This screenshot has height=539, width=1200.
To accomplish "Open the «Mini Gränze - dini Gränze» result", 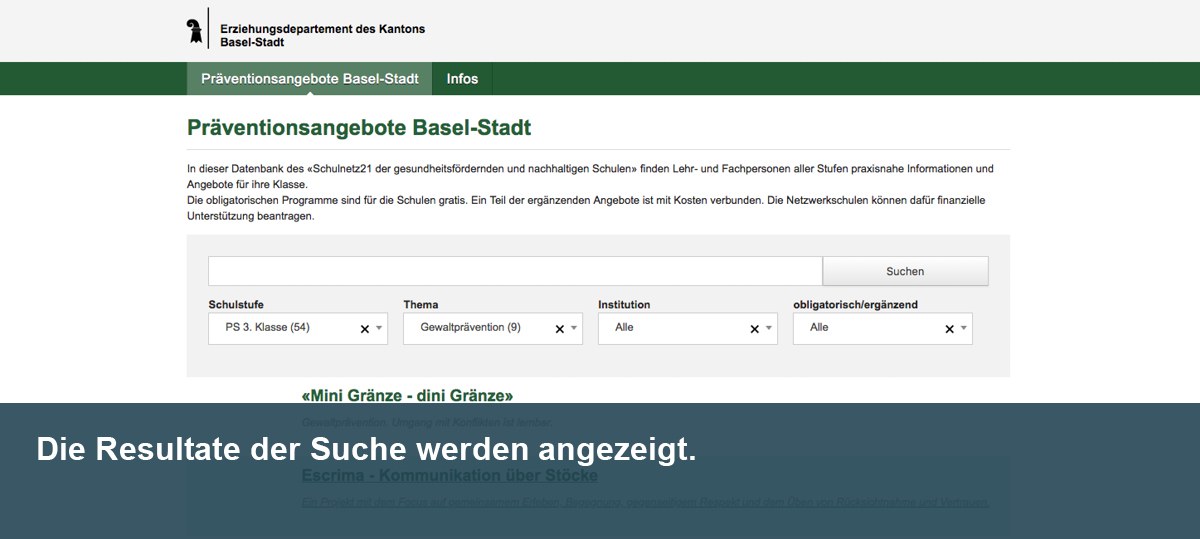I will click(407, 396).
